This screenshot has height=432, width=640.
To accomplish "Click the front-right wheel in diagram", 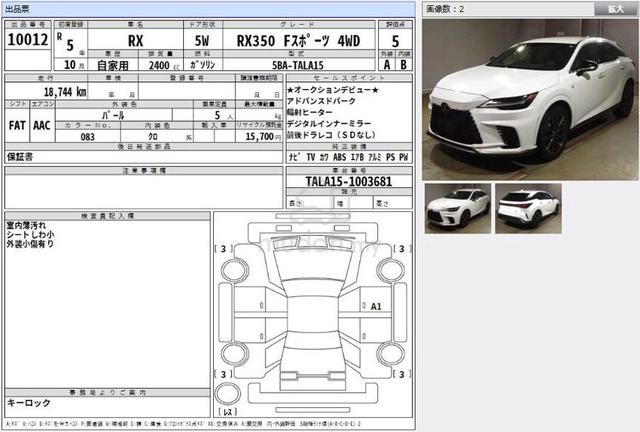I will (x=391, y=270).
